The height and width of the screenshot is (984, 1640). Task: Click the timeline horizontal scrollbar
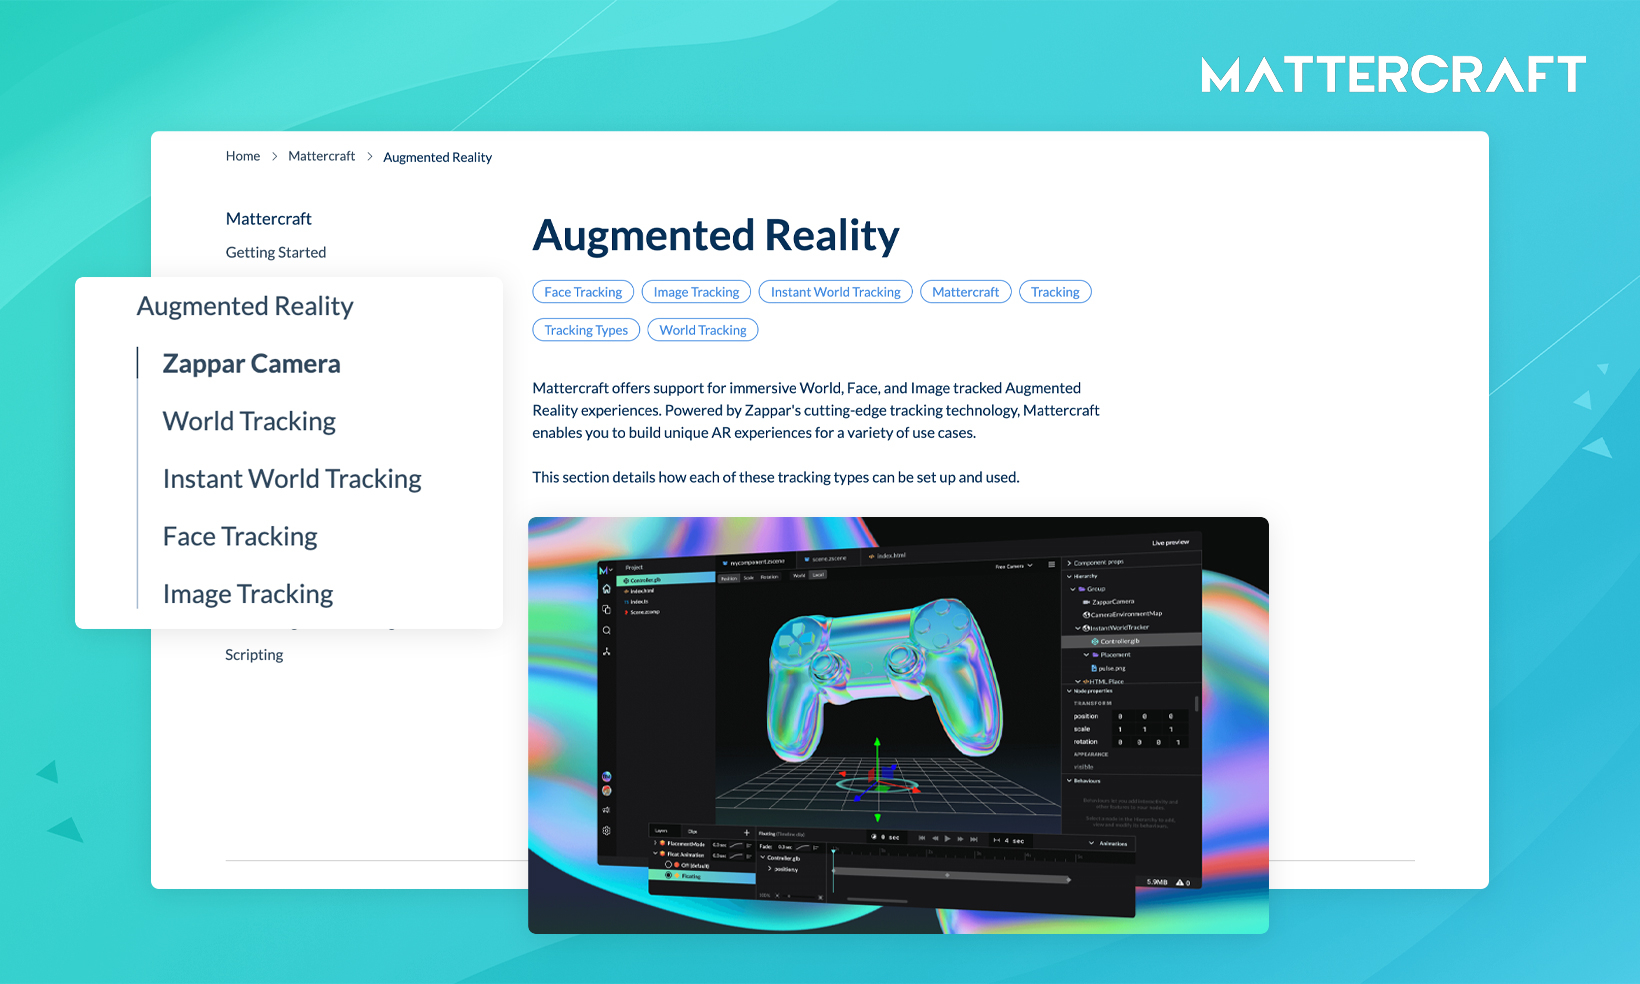(877, 901)
